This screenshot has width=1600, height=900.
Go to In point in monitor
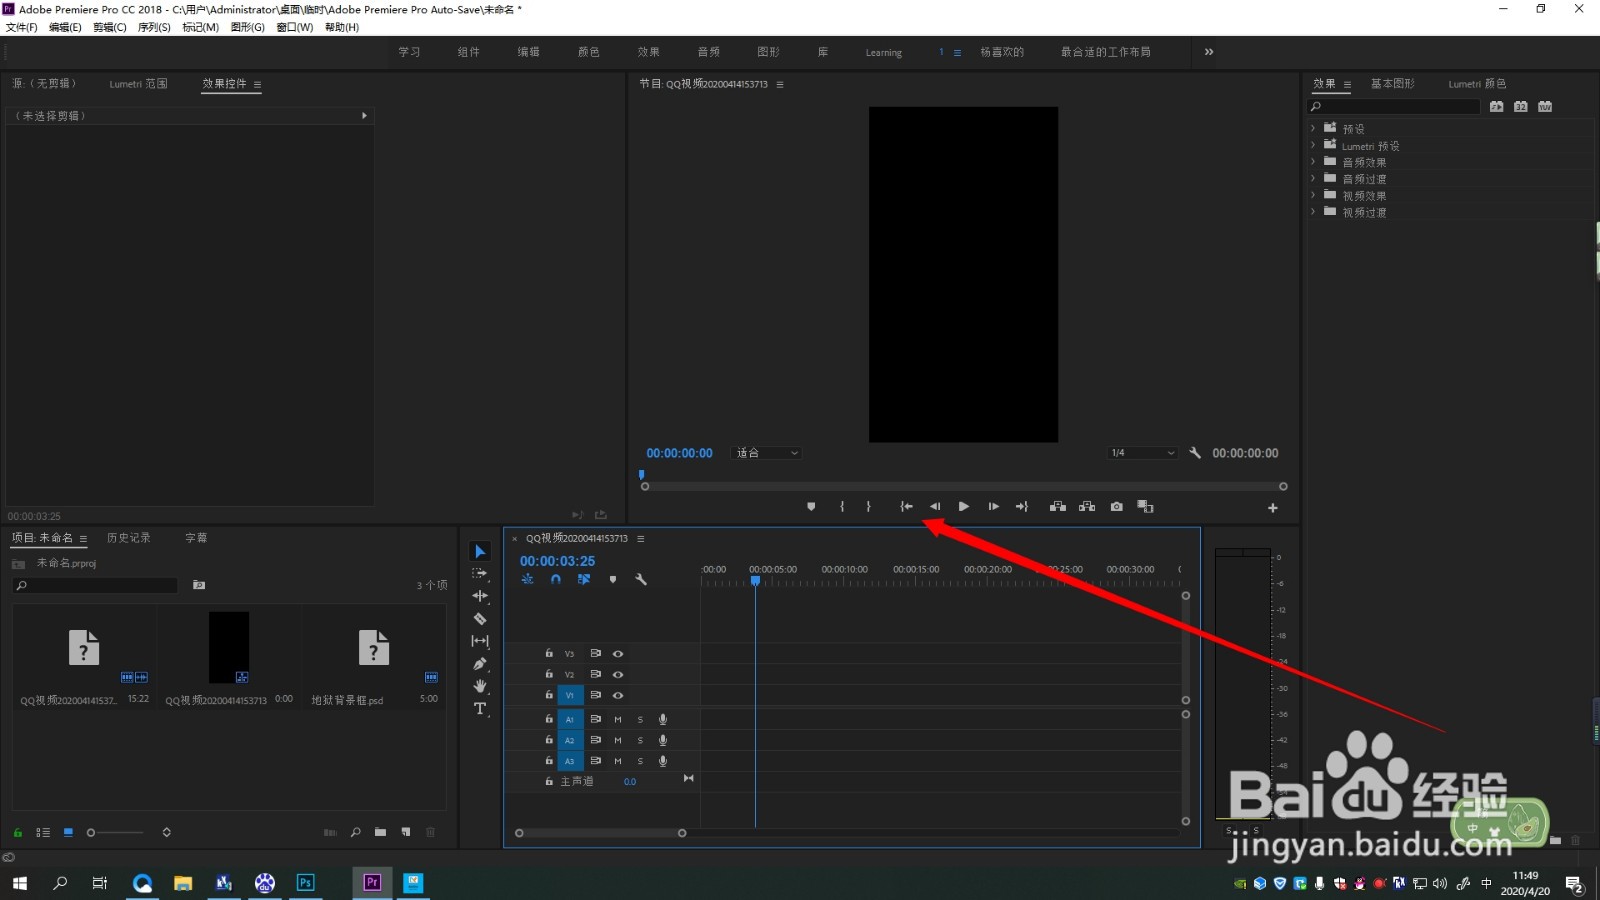point(906,507)
